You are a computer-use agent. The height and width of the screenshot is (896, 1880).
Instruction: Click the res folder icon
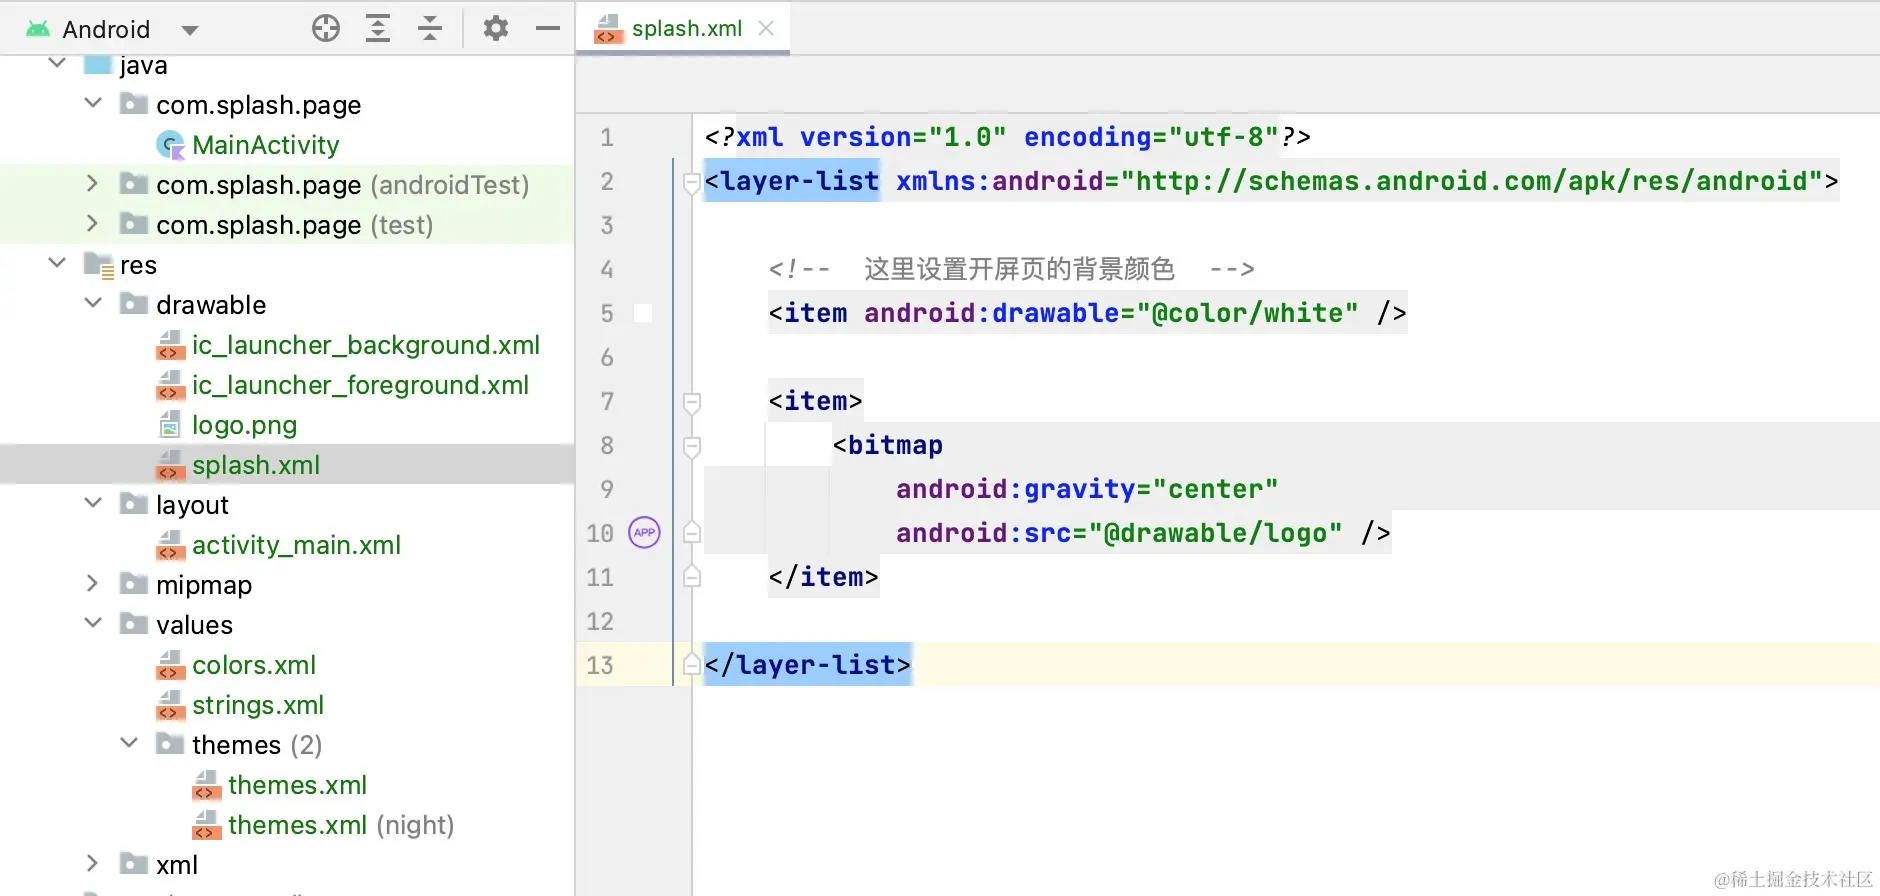99,265
